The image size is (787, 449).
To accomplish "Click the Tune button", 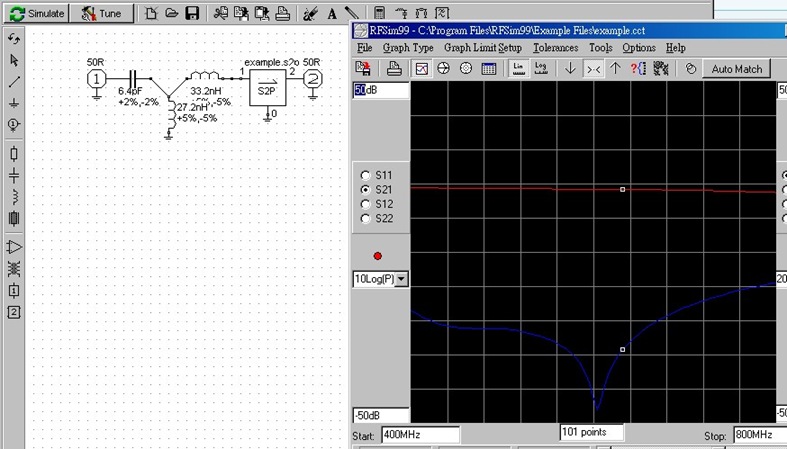I will (x=102, y=14).
